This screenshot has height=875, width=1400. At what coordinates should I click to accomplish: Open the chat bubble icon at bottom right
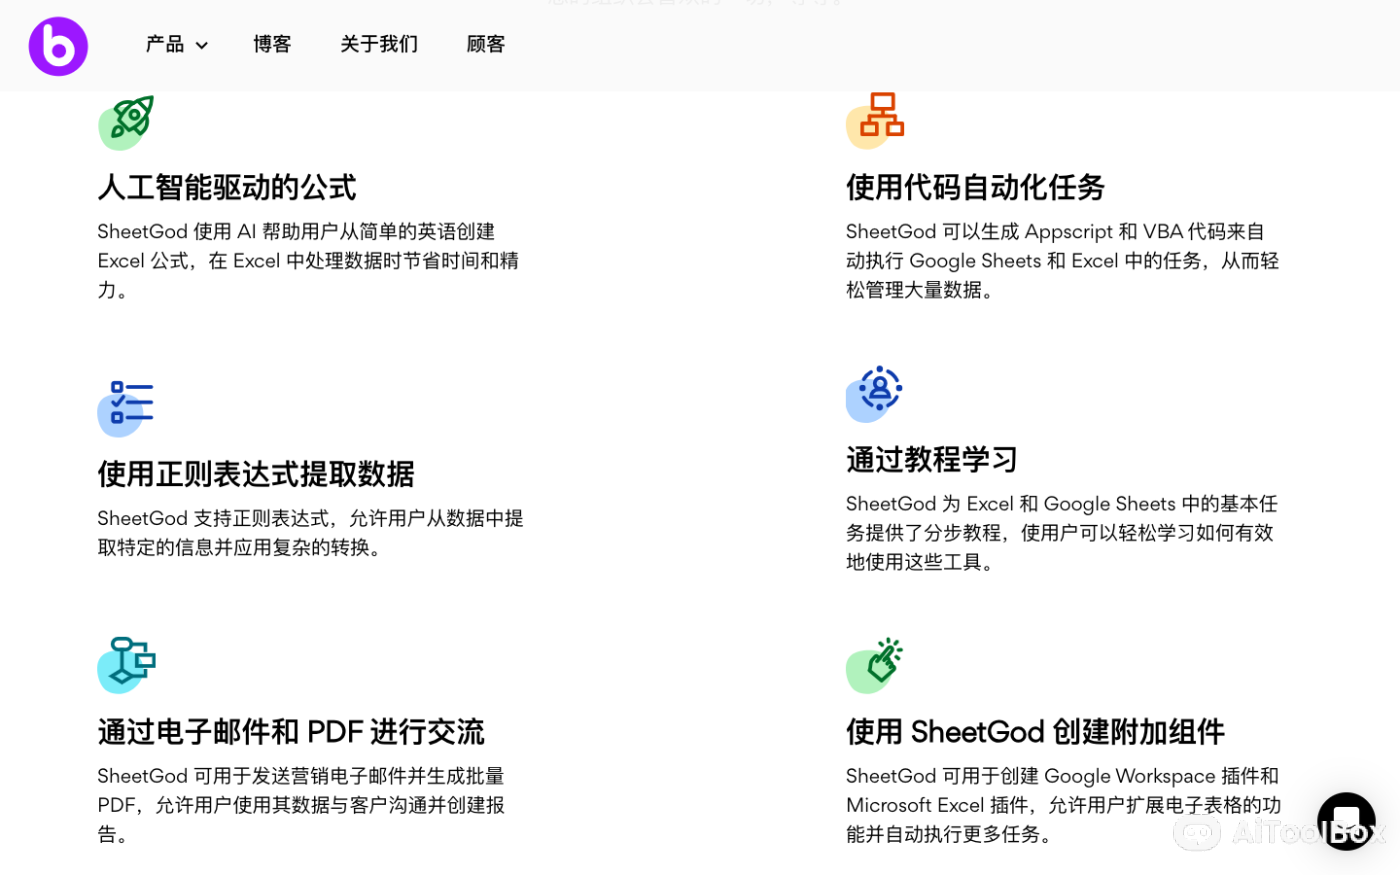coord(1345,820)
